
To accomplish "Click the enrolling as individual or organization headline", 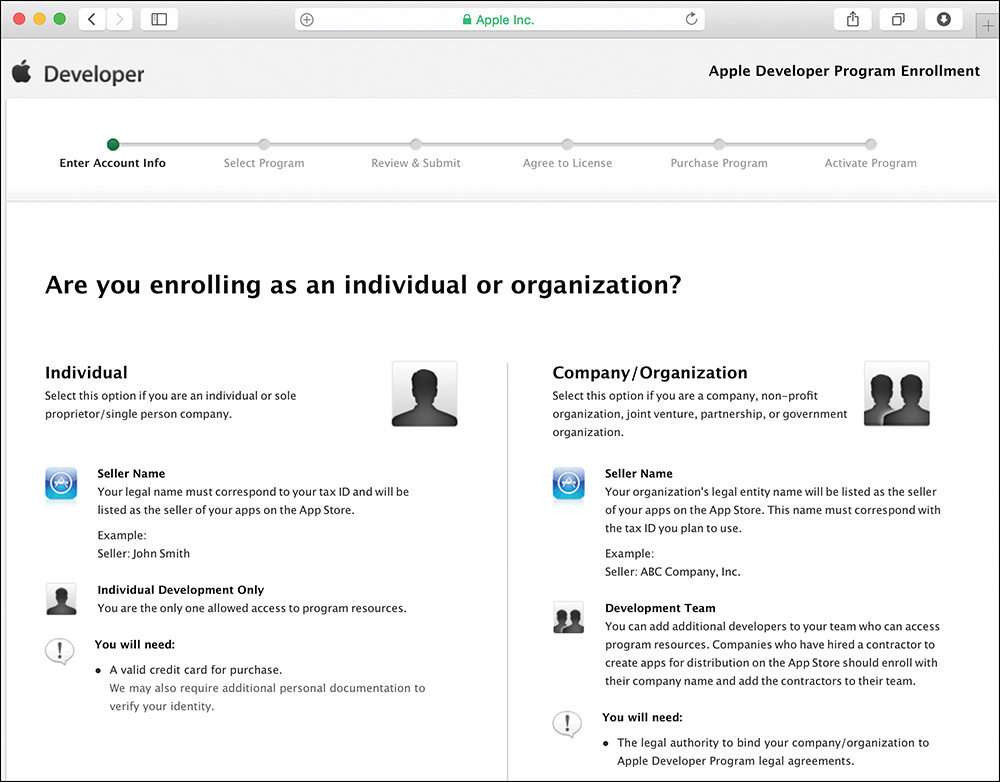I will point(363,284).
